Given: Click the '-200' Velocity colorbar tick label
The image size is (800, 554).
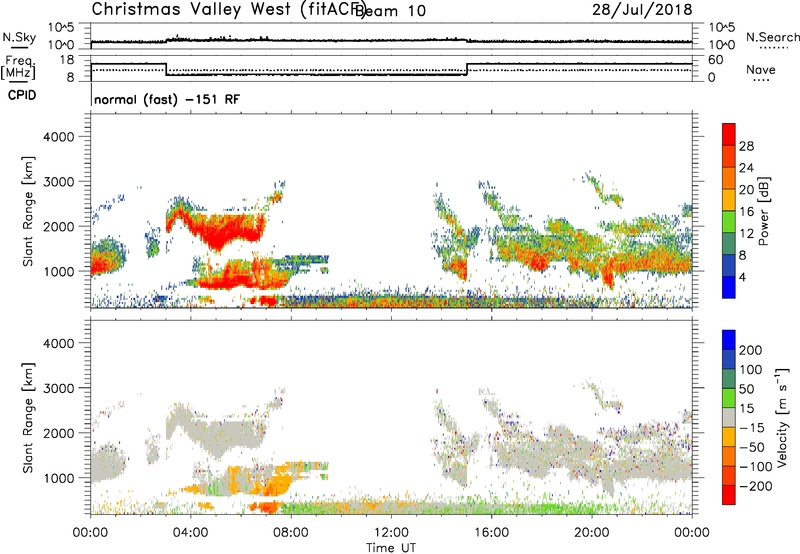Looking at the screenshot, I should (x=755, y=486).
